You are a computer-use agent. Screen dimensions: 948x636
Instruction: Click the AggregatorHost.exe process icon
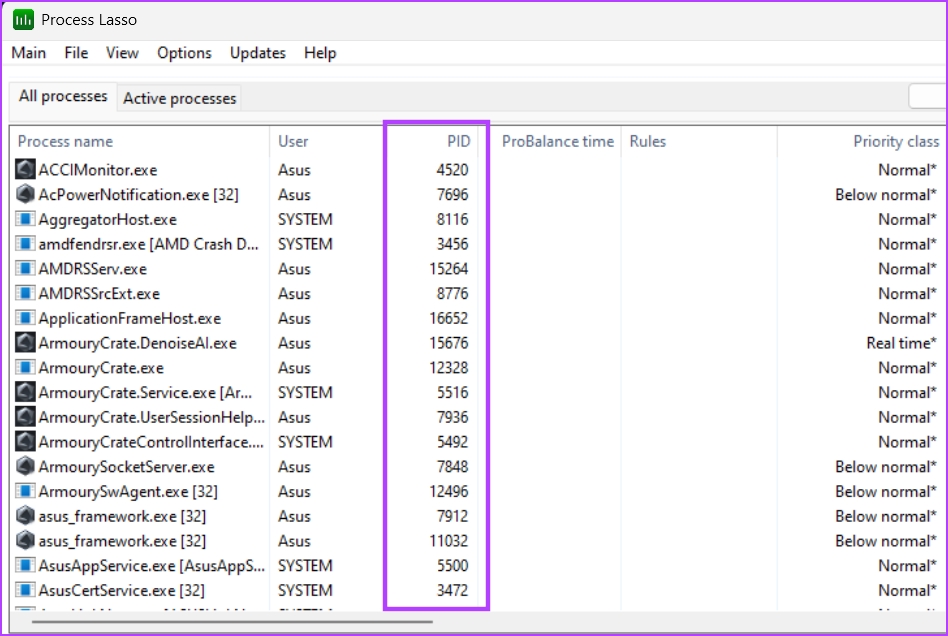pyautogui.click(x=26, y=220)
